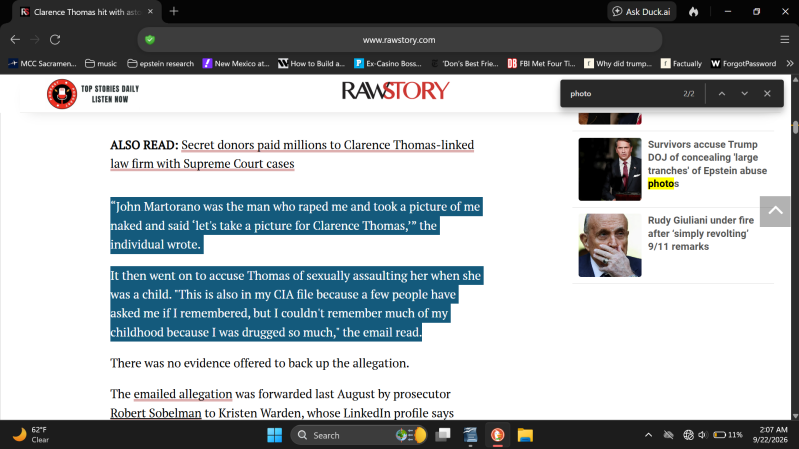The width and height of the screenshot is (799, 449).
Task: Expand the hidden bookmarks overflow chevron
Action: pos(790,64)
